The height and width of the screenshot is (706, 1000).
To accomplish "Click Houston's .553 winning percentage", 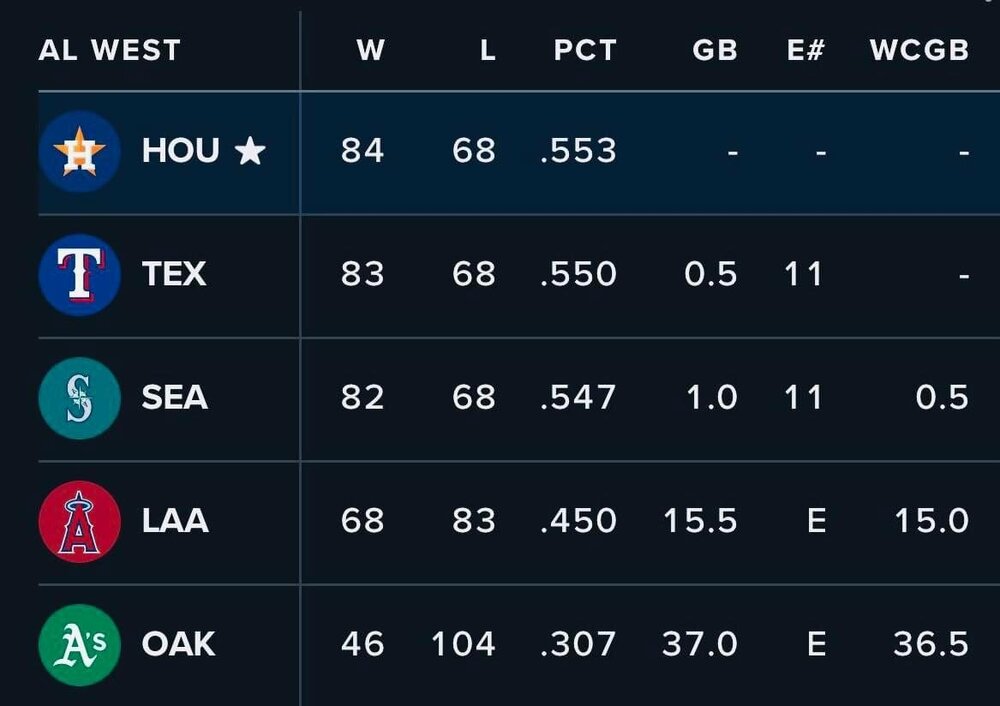I will pyautogui.click(x=578, y=151).
